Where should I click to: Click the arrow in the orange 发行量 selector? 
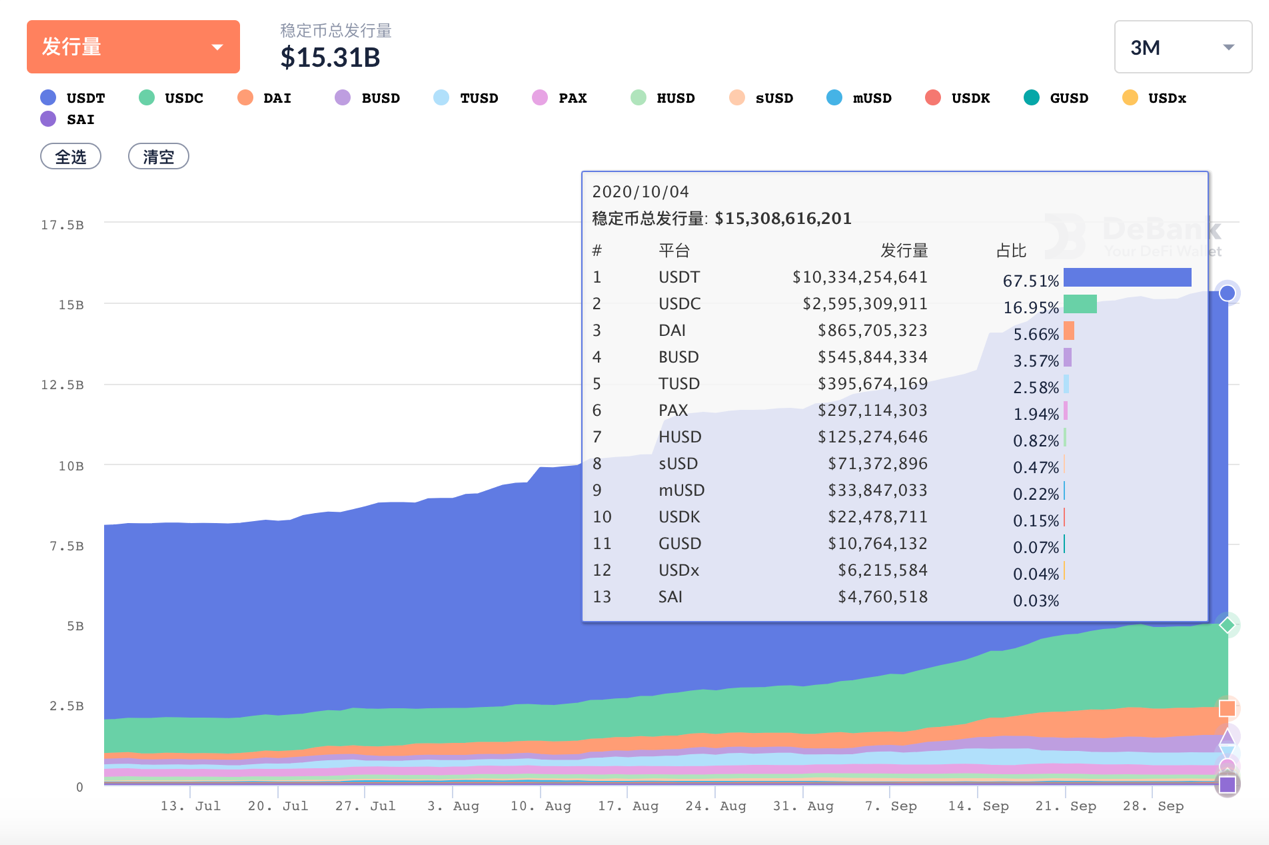pyautogui.click(x=217, y=47)
